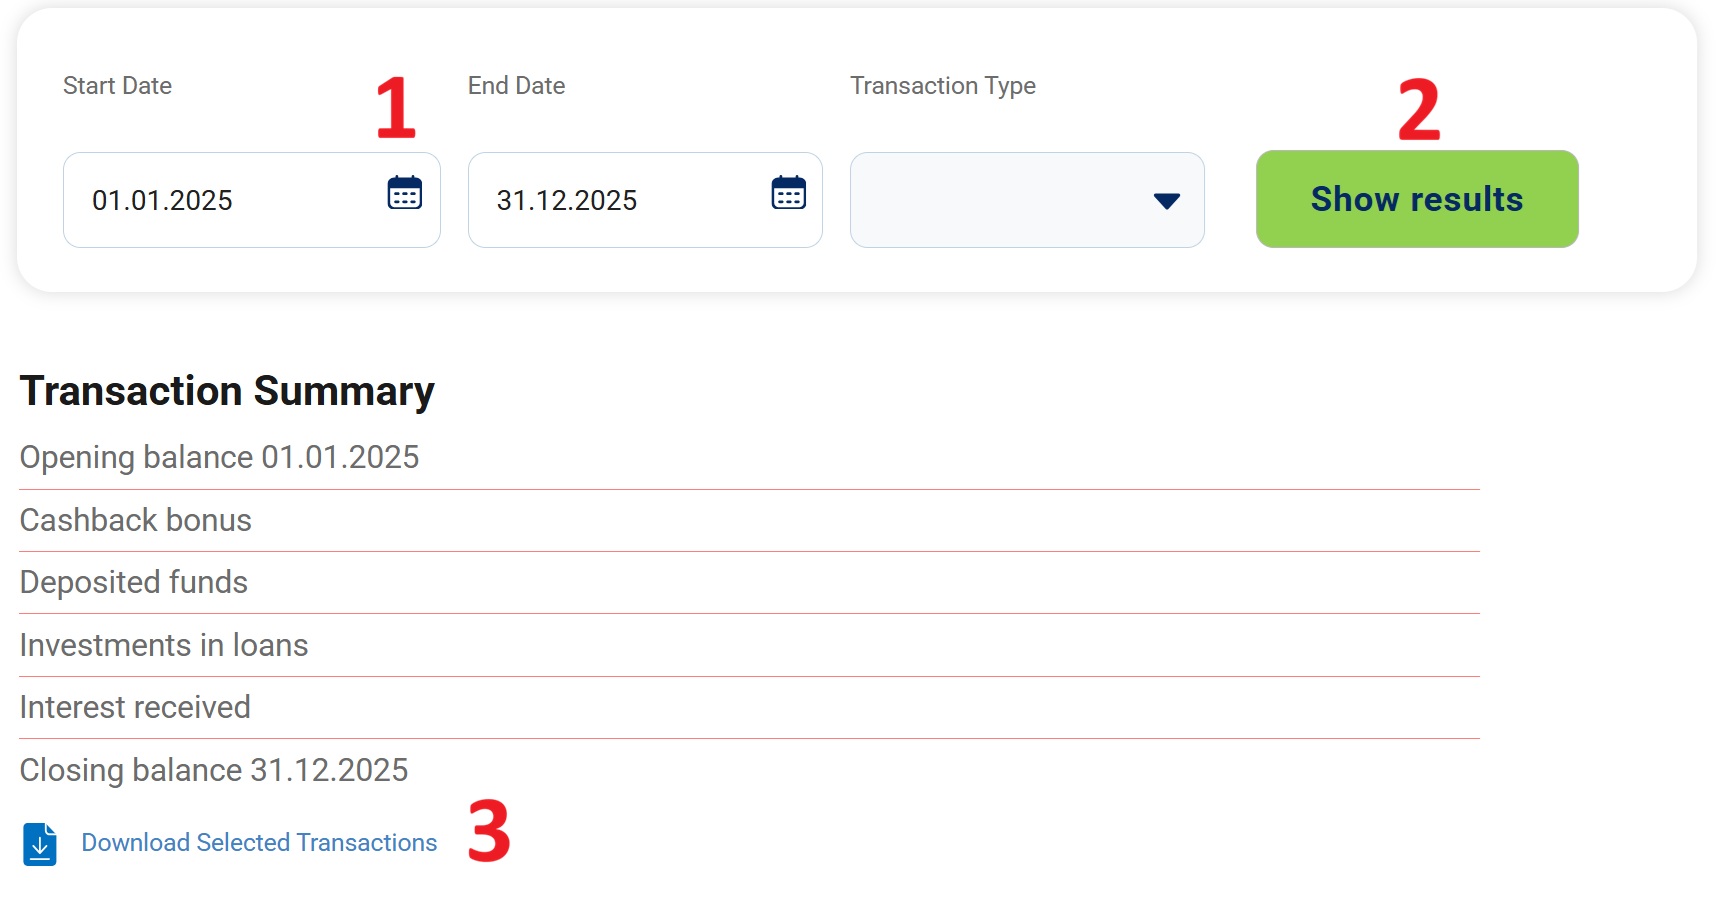The width and height of the screenshot is (1723, 918).
Task: Click the Download Selected Transactions link
Action: click(x=259, y=843)
